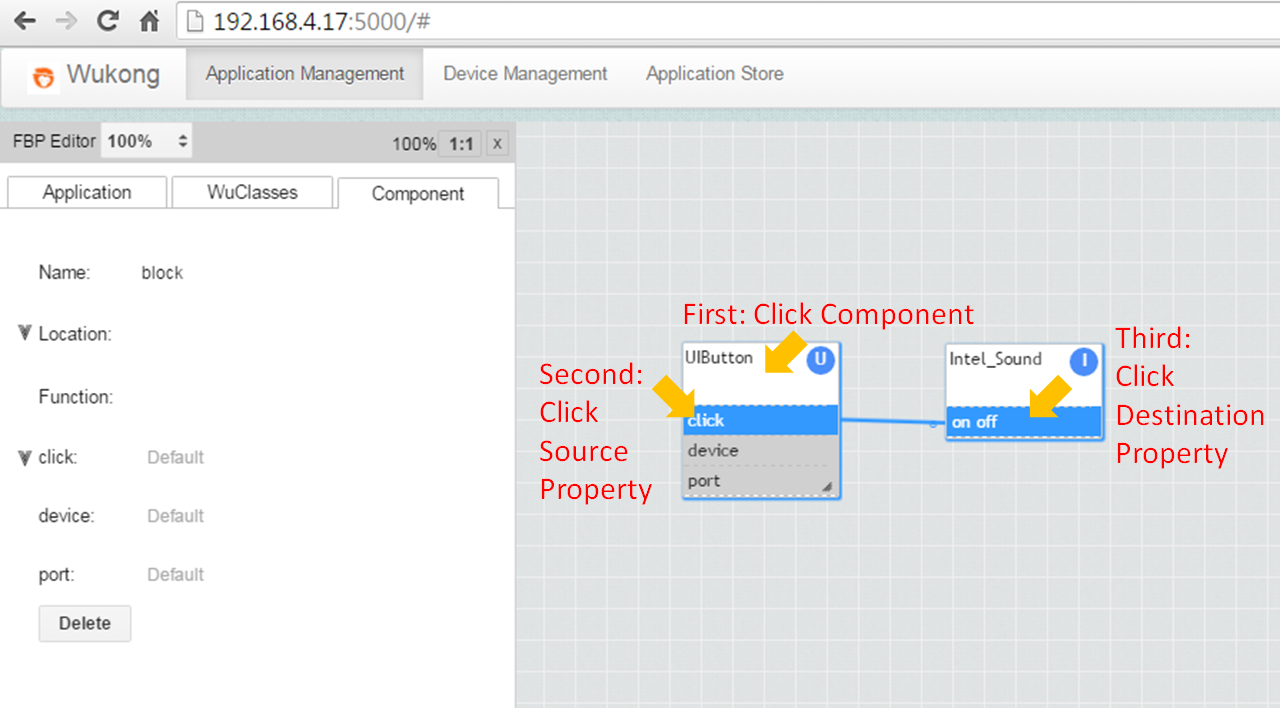This screenshot has width=1286, height=708.
Task: Select the port property of UIButton
Action: [761, 481]
